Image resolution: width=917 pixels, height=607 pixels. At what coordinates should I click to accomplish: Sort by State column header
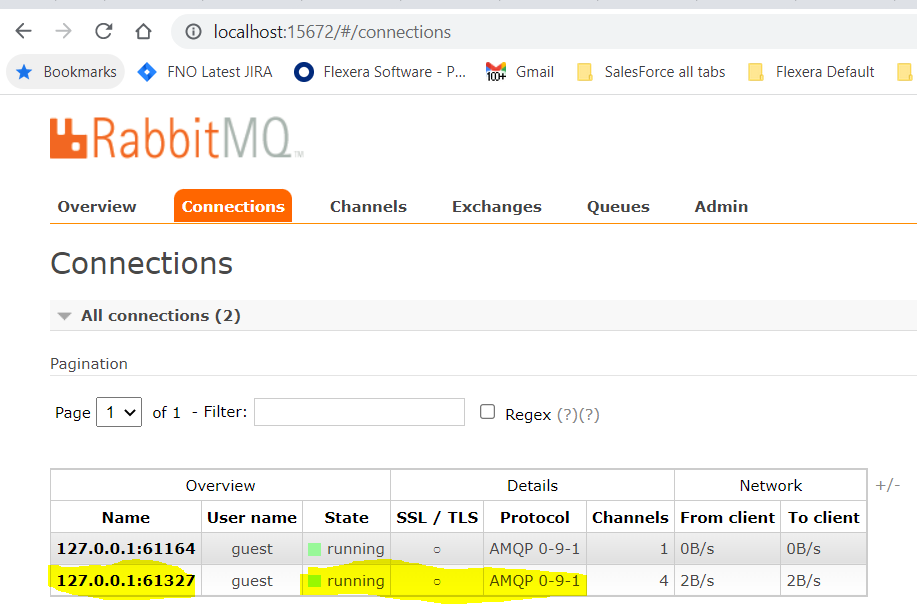tap(346, 518)
